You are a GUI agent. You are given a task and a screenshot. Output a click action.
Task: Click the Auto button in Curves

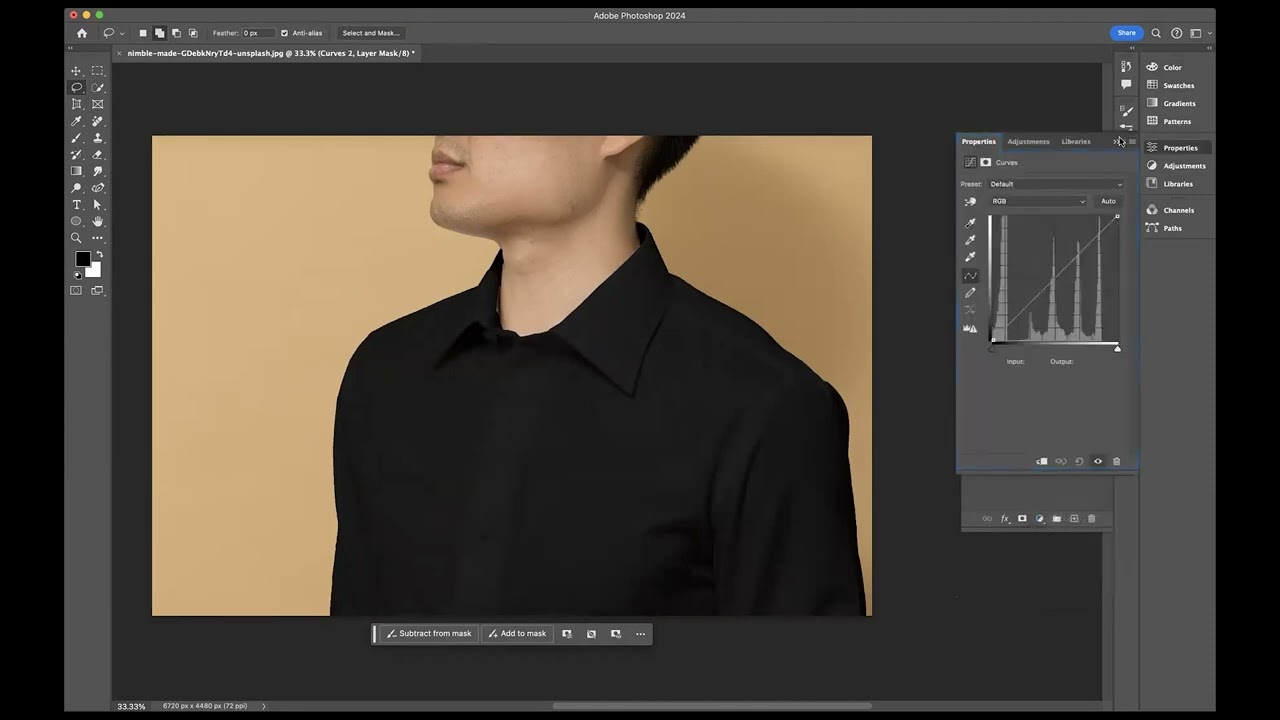[1108, 201]
